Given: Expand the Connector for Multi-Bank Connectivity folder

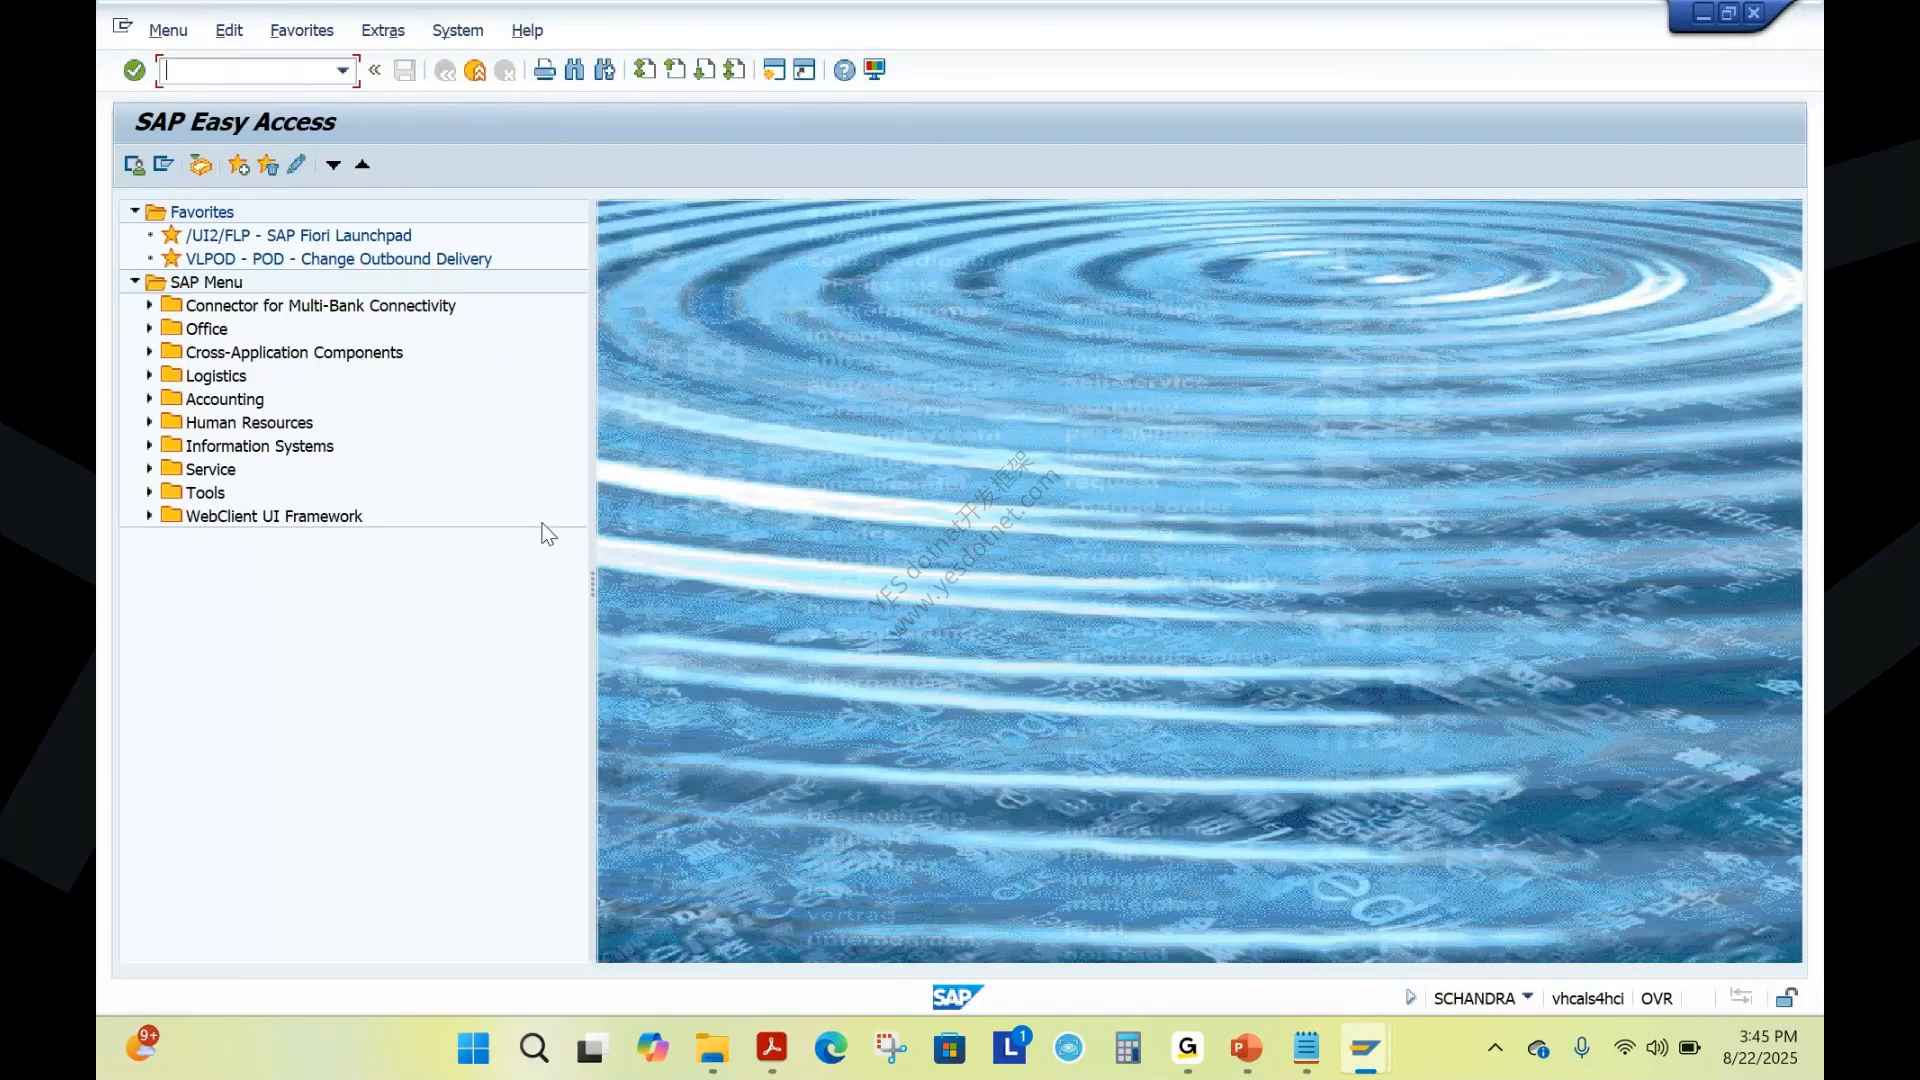Looking at the screenshot, I should coord(150,304).
